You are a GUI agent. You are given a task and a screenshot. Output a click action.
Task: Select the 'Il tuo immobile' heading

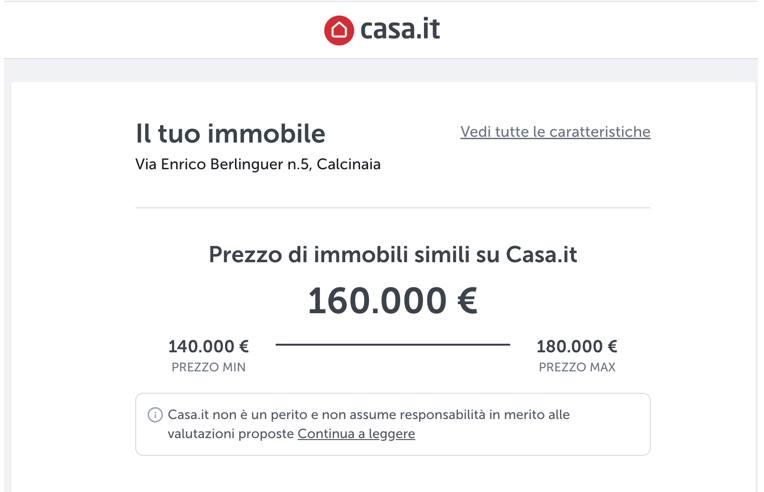point(230,133)
